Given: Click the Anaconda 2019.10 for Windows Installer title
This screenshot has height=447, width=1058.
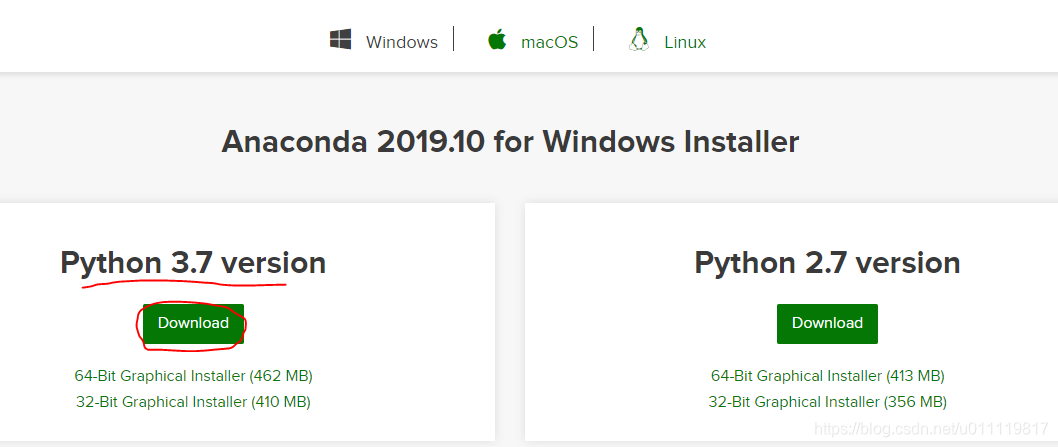Looking at the screenshot, I should (x=510, y=142).
